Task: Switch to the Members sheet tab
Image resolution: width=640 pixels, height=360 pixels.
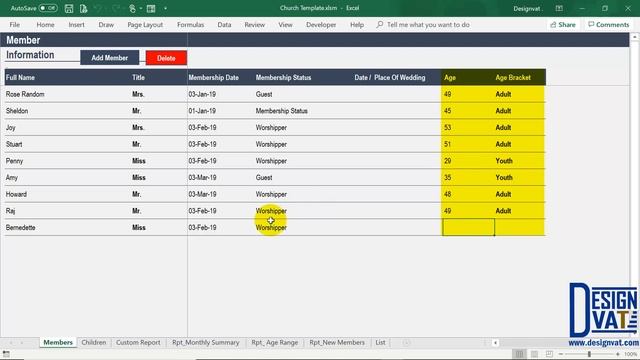Action: point(58,342)
